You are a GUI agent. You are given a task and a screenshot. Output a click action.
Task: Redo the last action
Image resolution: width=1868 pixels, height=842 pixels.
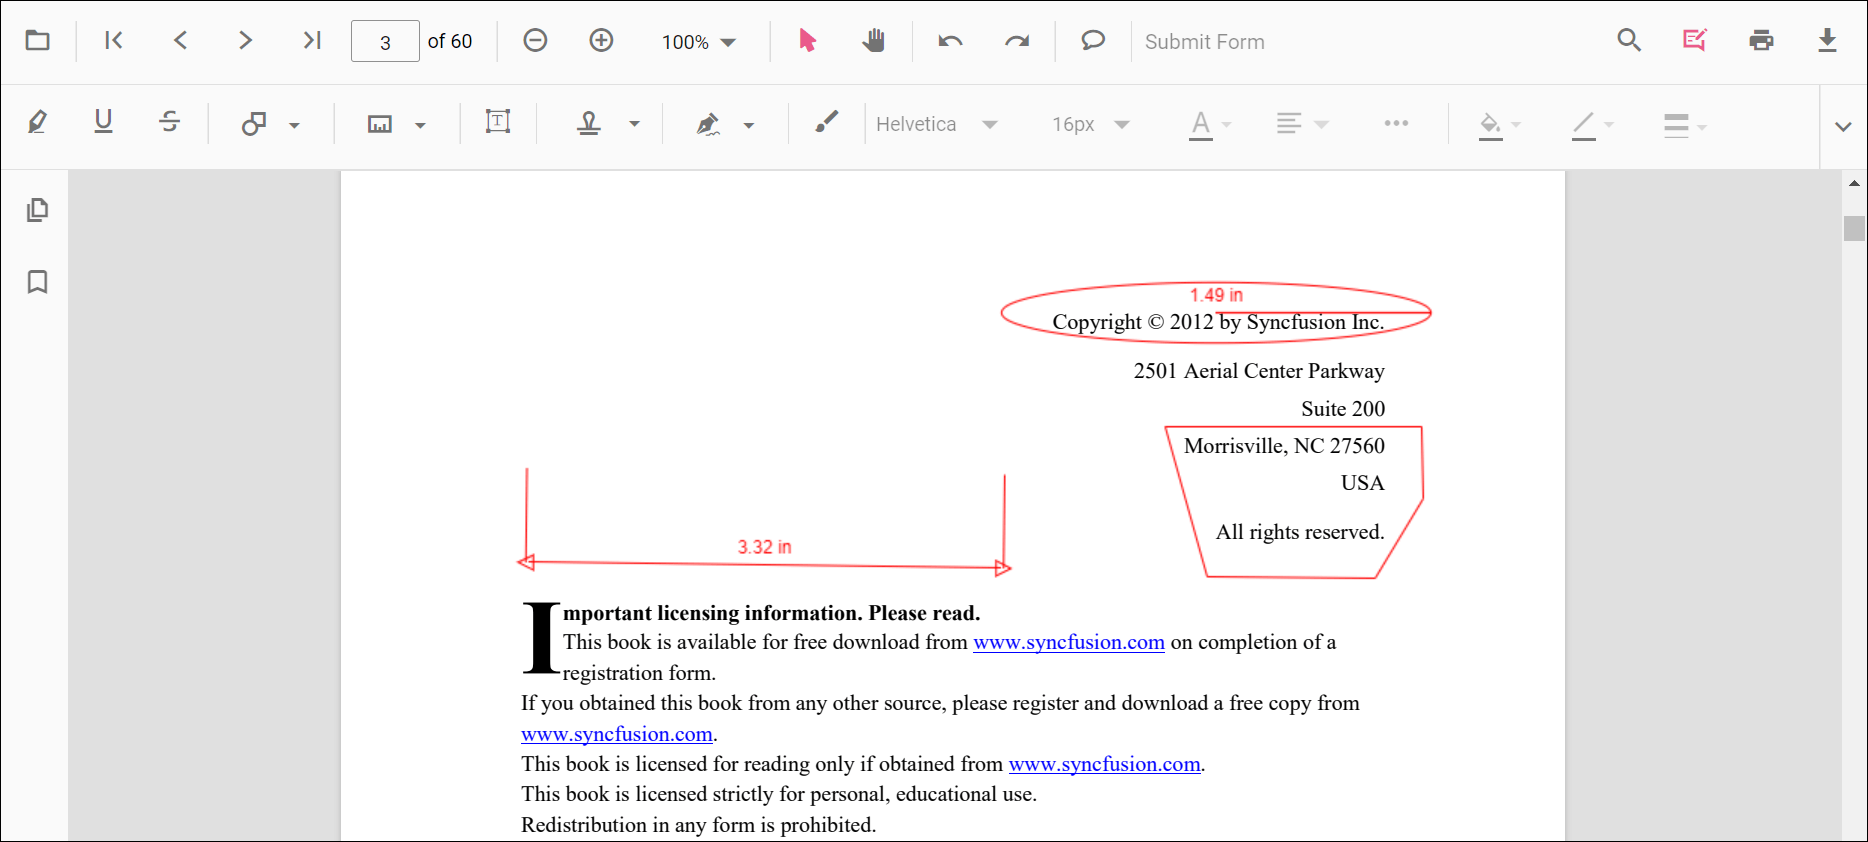[x=1016, y=41]
